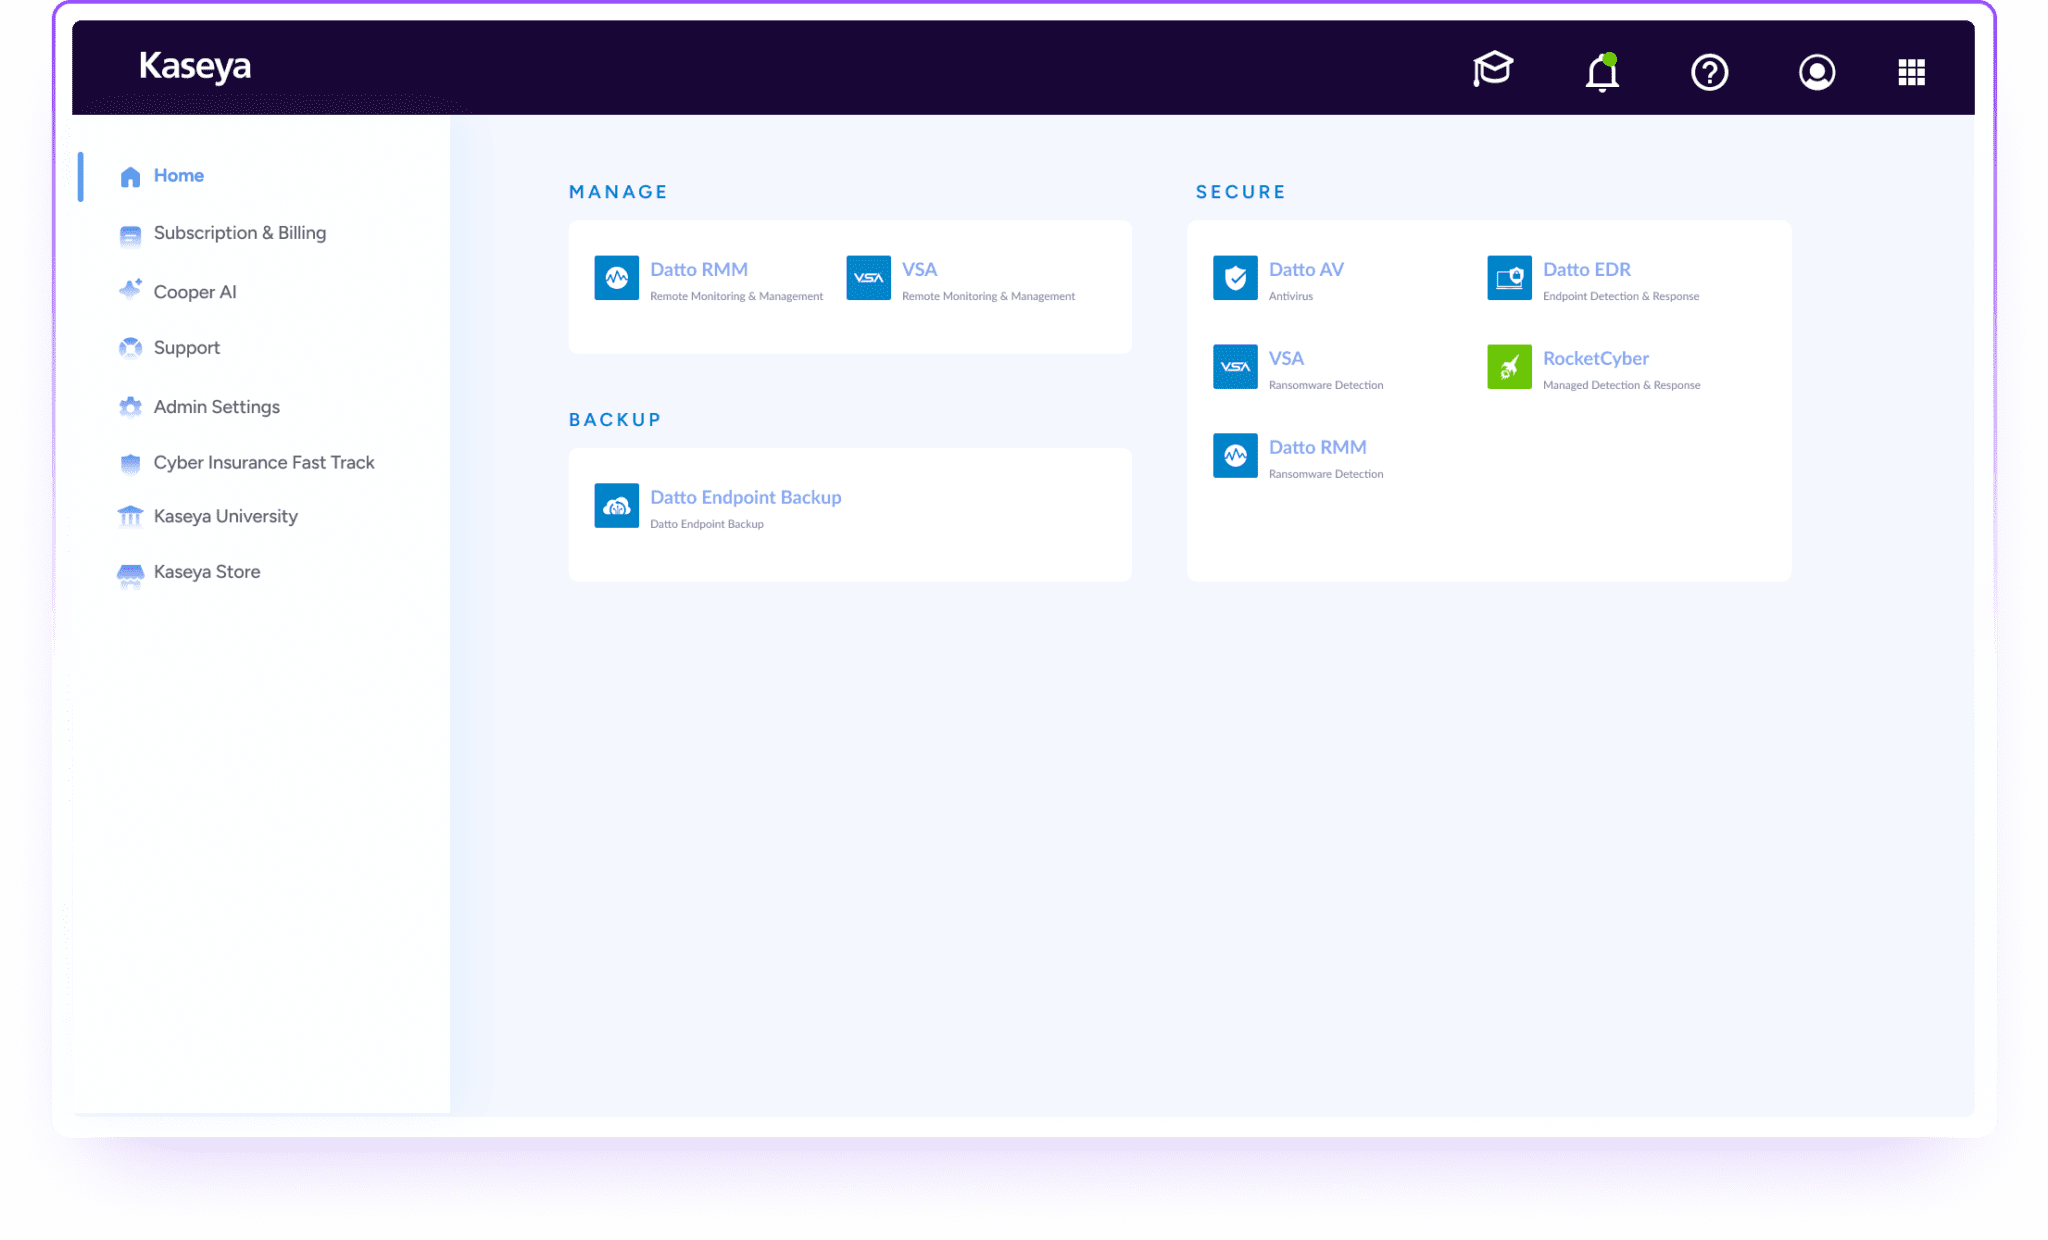Click the Datto AV shield icon
Viewport: 2048px width, 1240px height.
click(x=1235, y=278)
